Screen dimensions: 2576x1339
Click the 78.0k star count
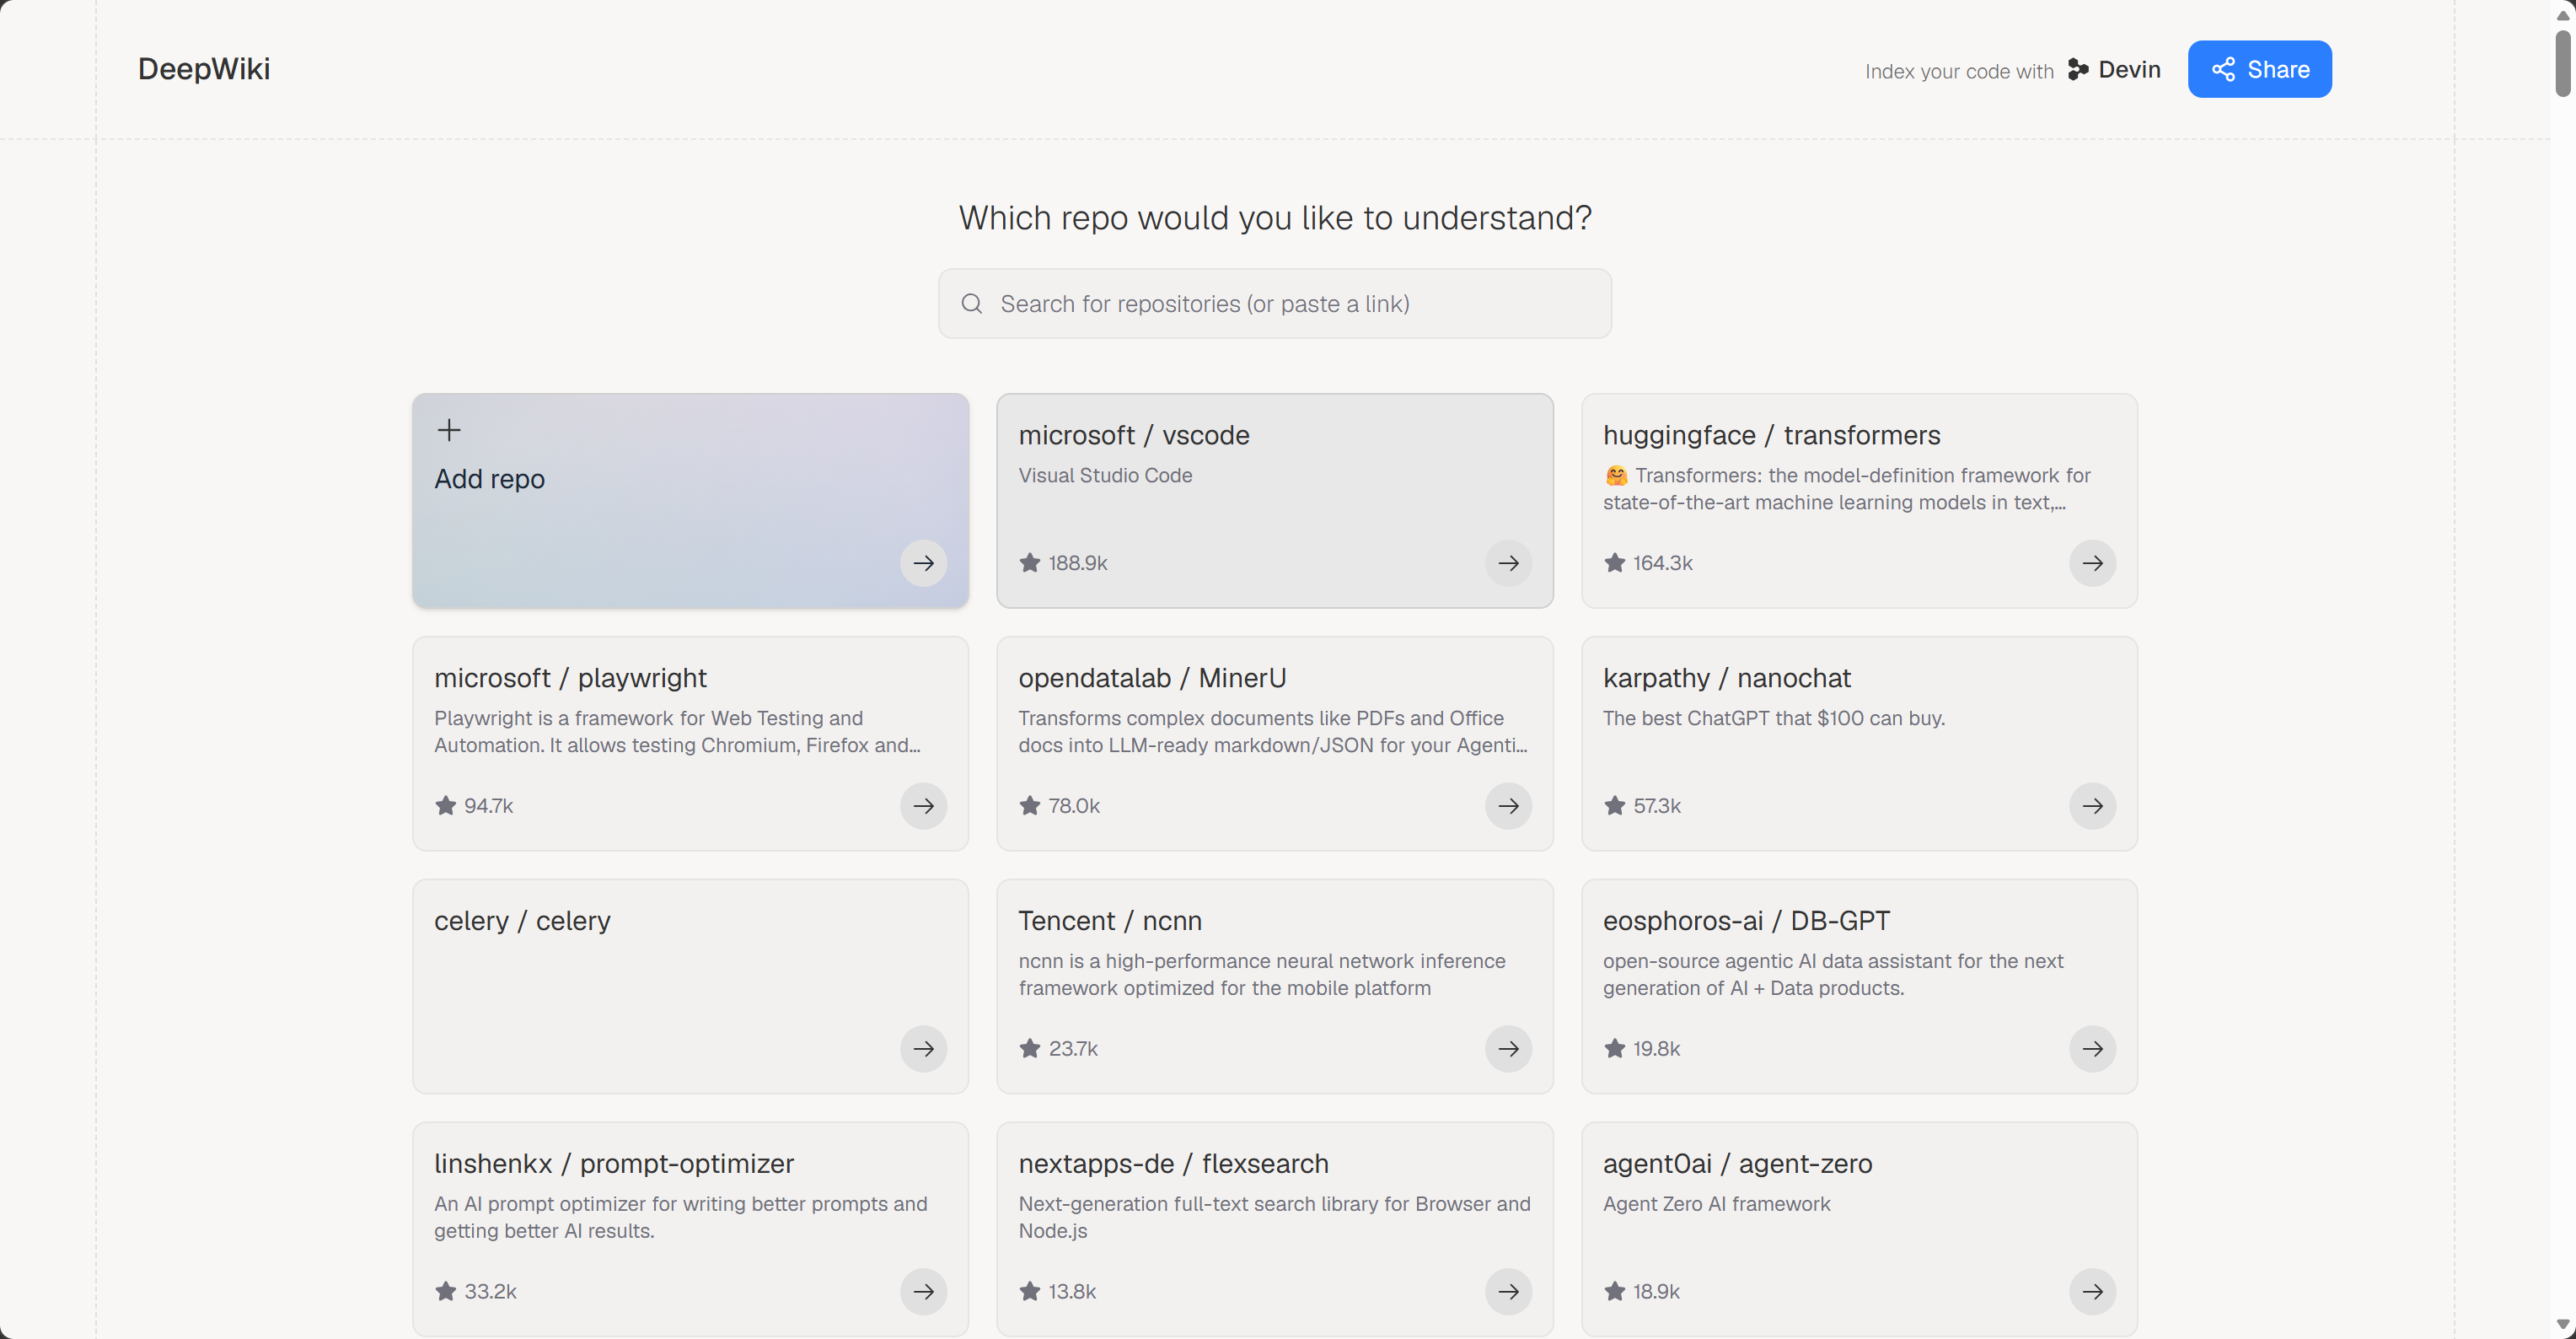(x=1073, y=806)
